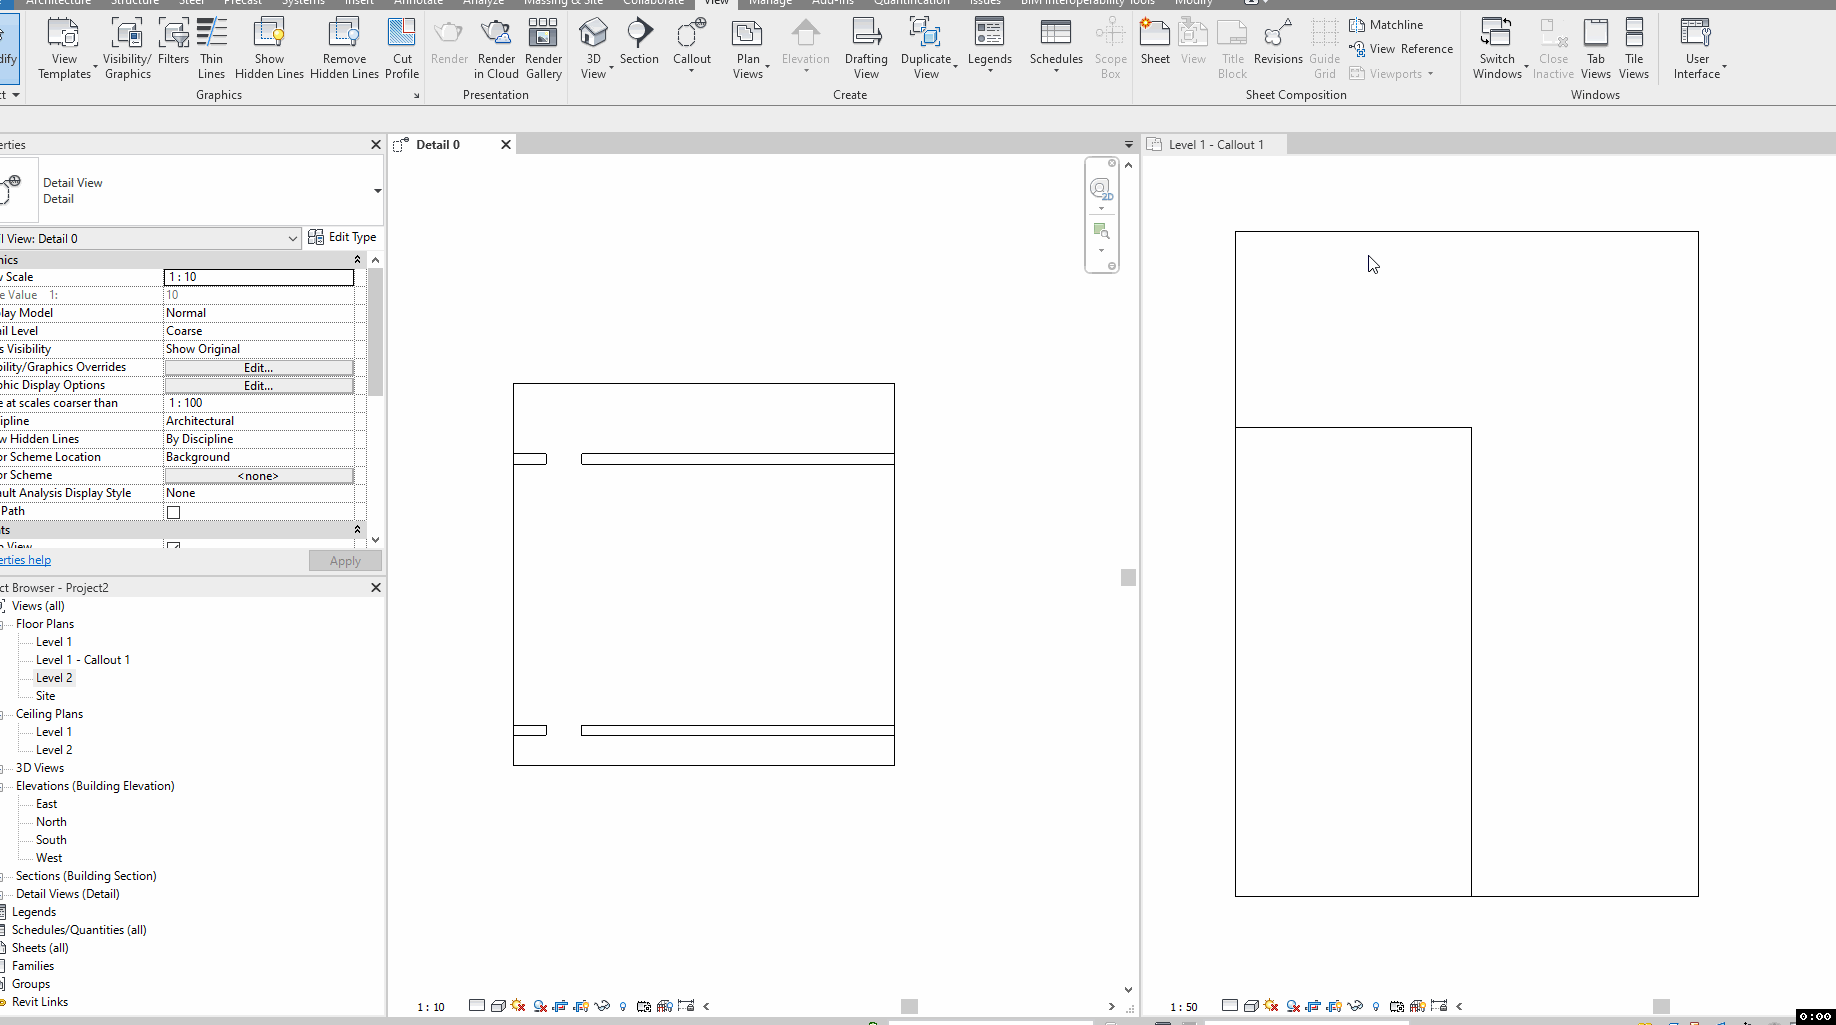Open Render in Cloud

coord(496,48)
